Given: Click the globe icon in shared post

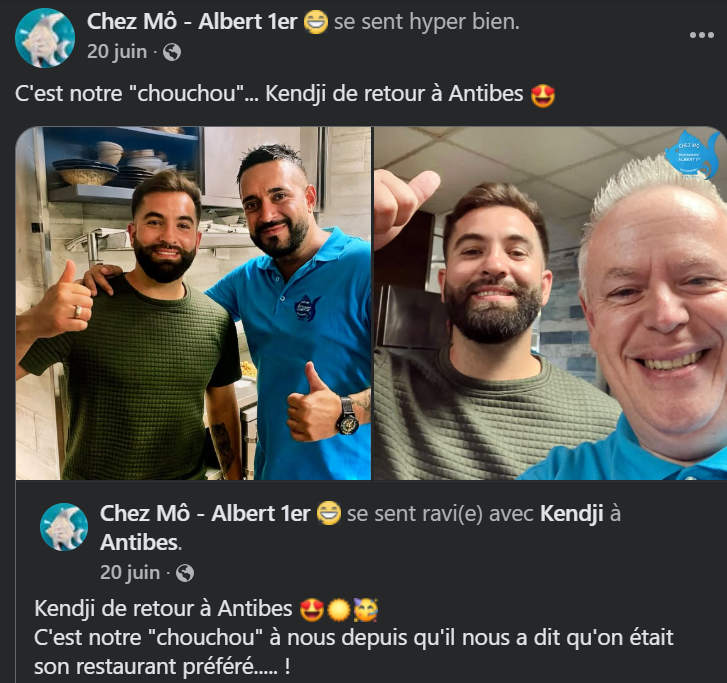Looking at the screenshot, I should pos(185,573).
